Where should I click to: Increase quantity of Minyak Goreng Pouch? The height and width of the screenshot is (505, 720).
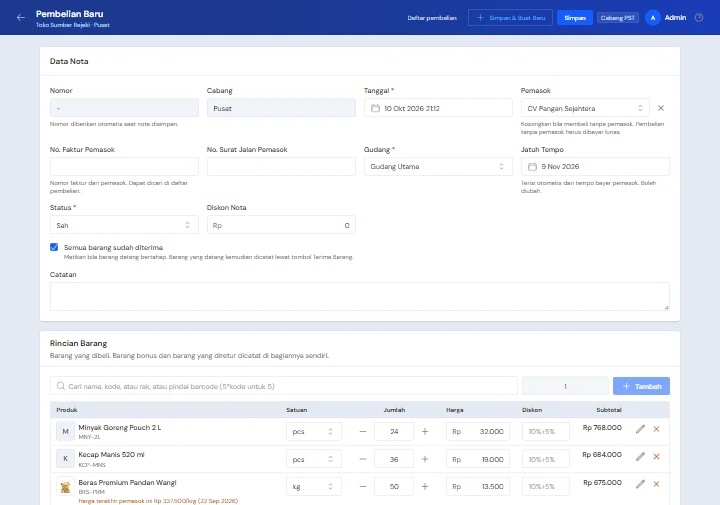point(425,432)
